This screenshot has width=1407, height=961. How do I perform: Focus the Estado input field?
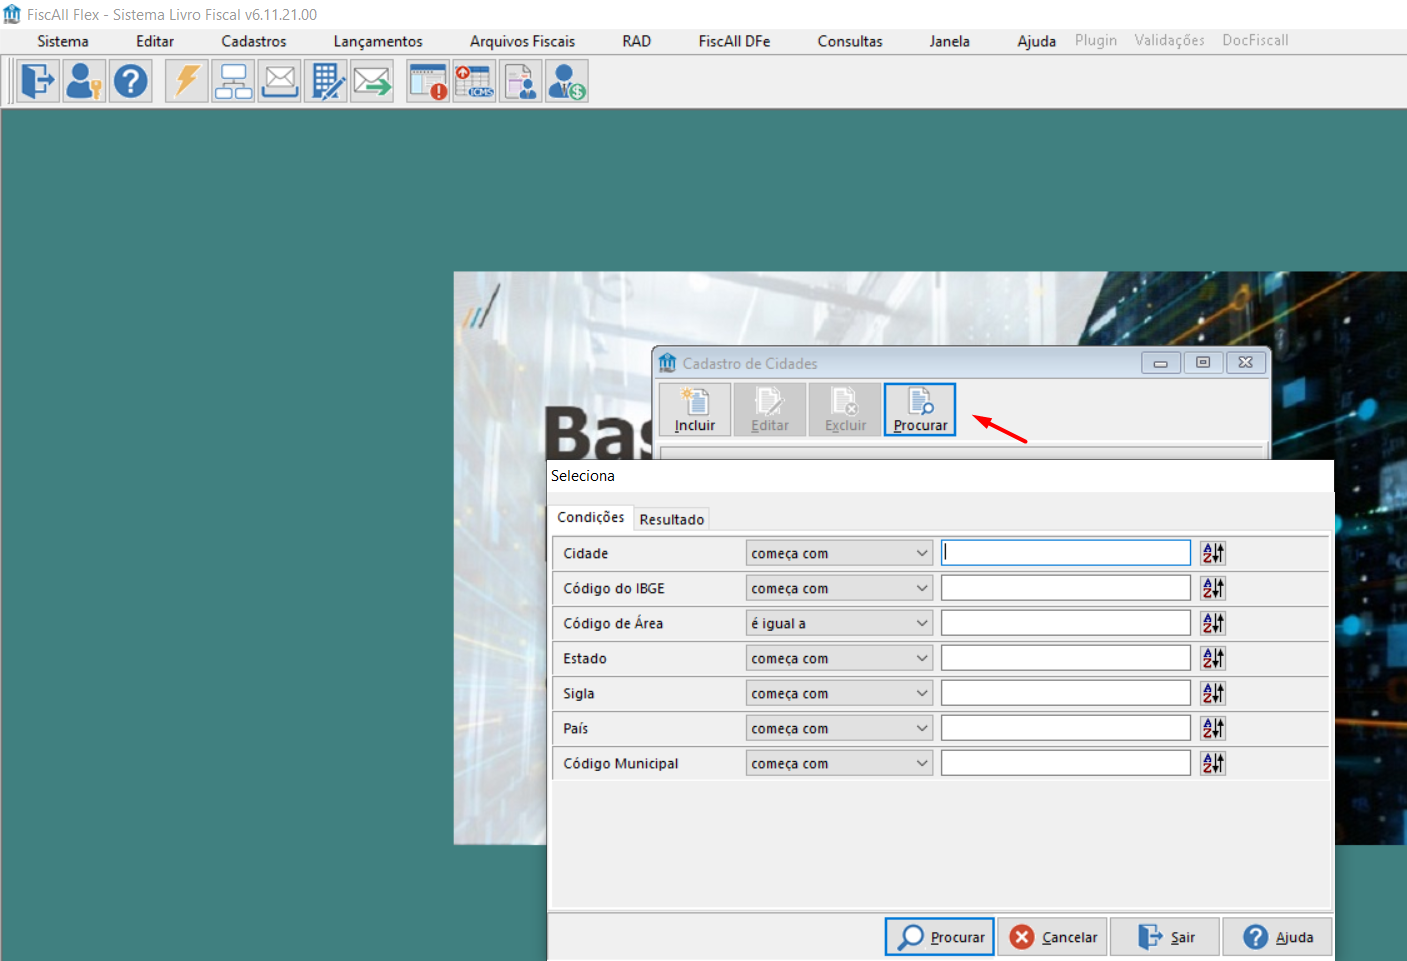click(x=1066, y=658)
